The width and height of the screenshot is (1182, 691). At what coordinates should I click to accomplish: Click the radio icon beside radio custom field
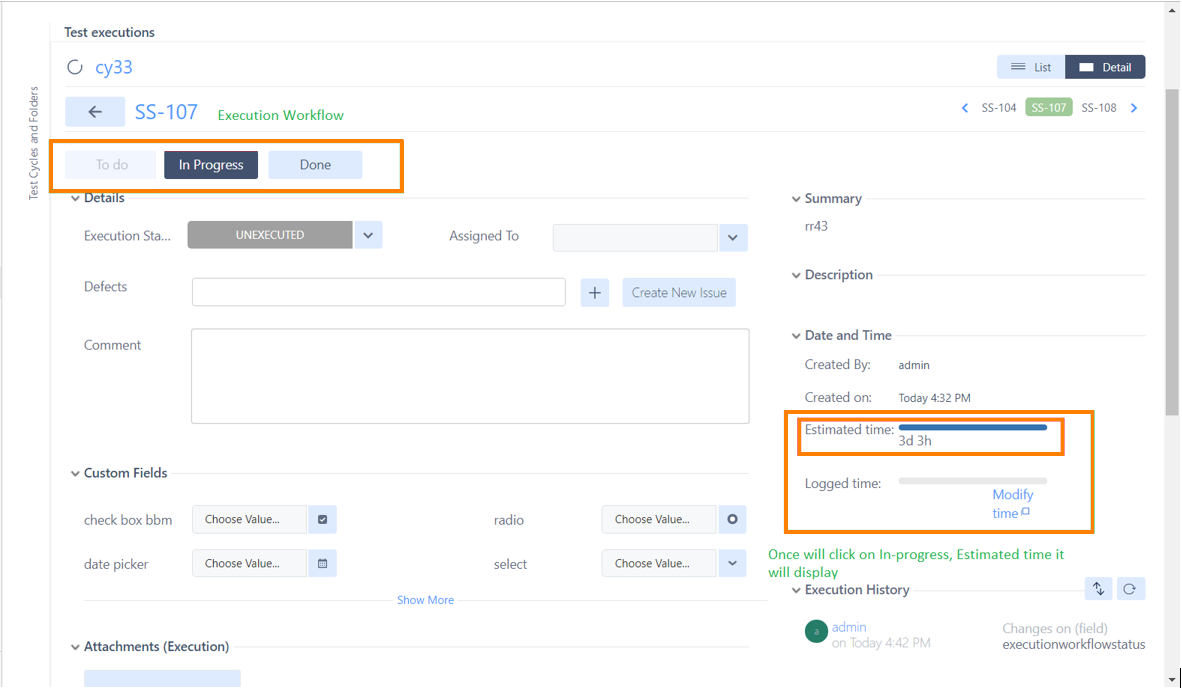point(732,519)
